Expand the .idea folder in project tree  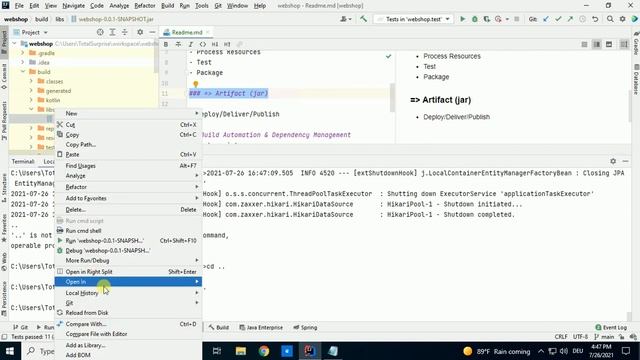coord(23,62)
